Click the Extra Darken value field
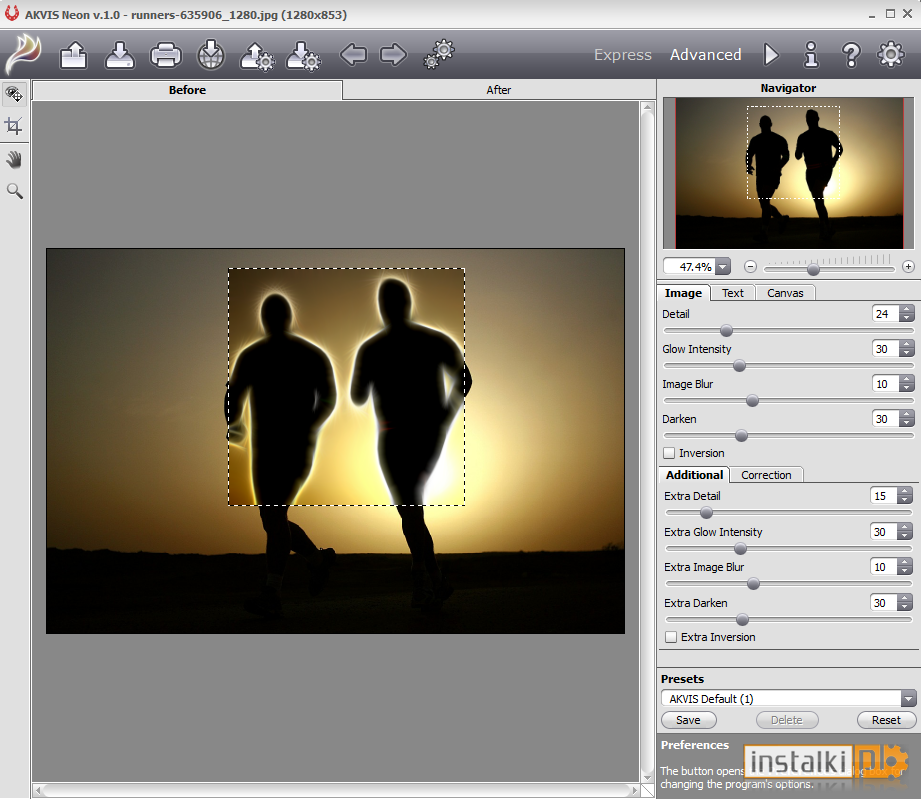 coord(884,603)
